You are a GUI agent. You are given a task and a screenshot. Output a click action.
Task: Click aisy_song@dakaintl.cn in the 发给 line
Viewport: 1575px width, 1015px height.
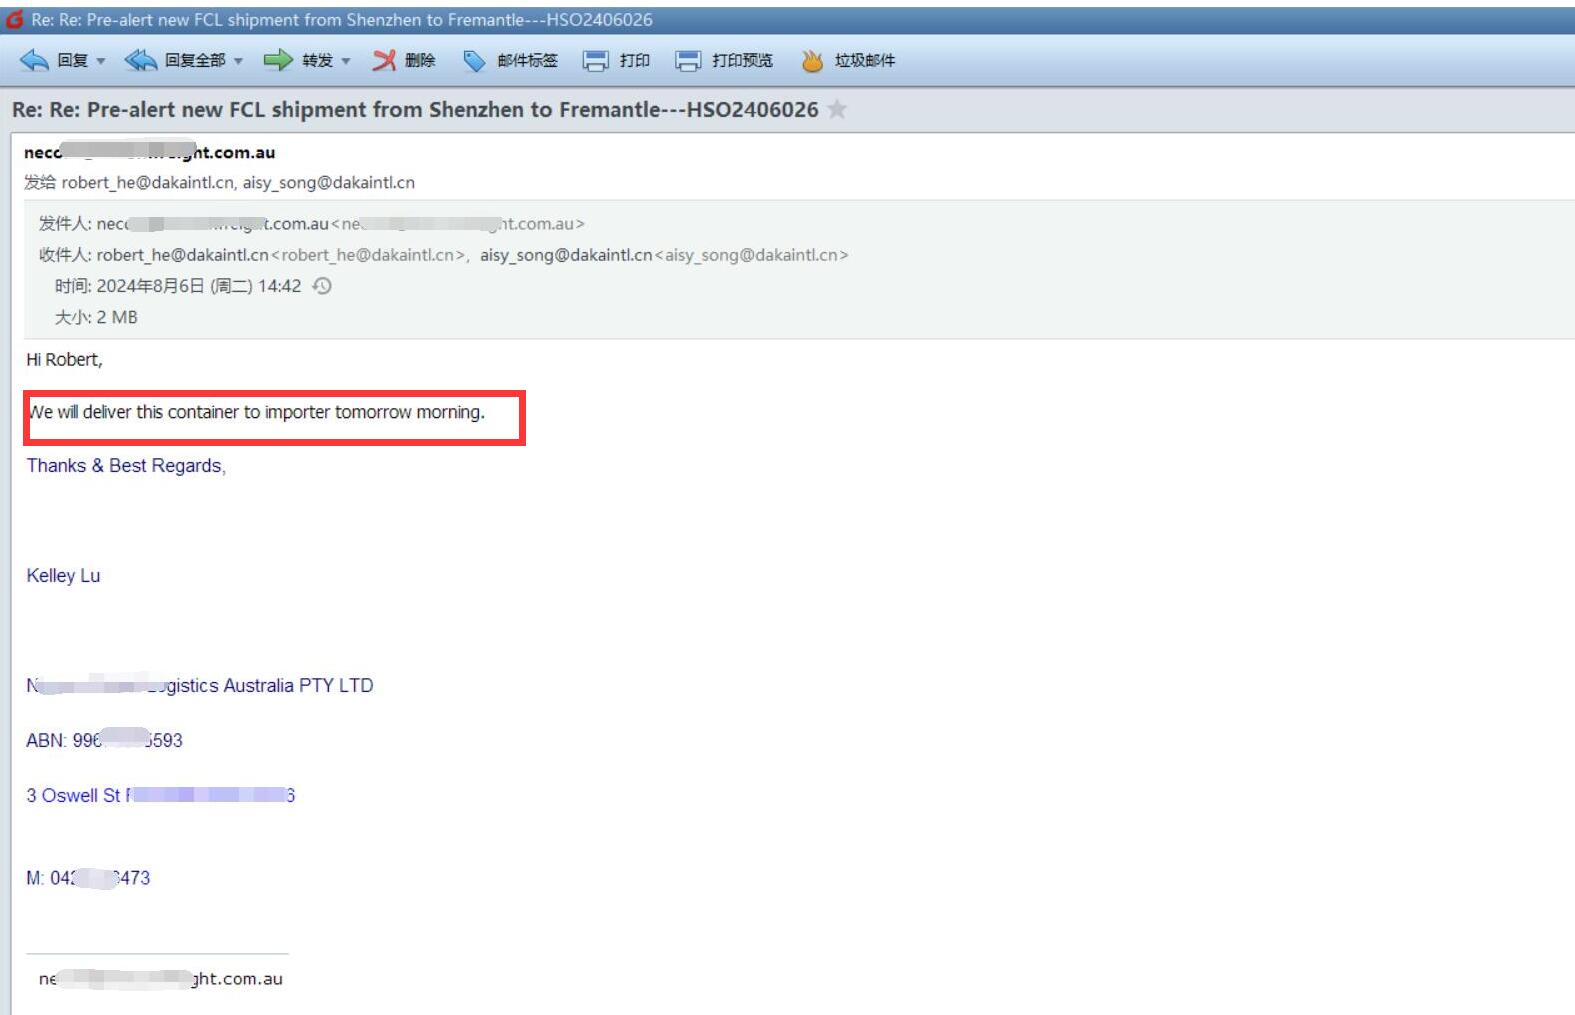point(329,183)
